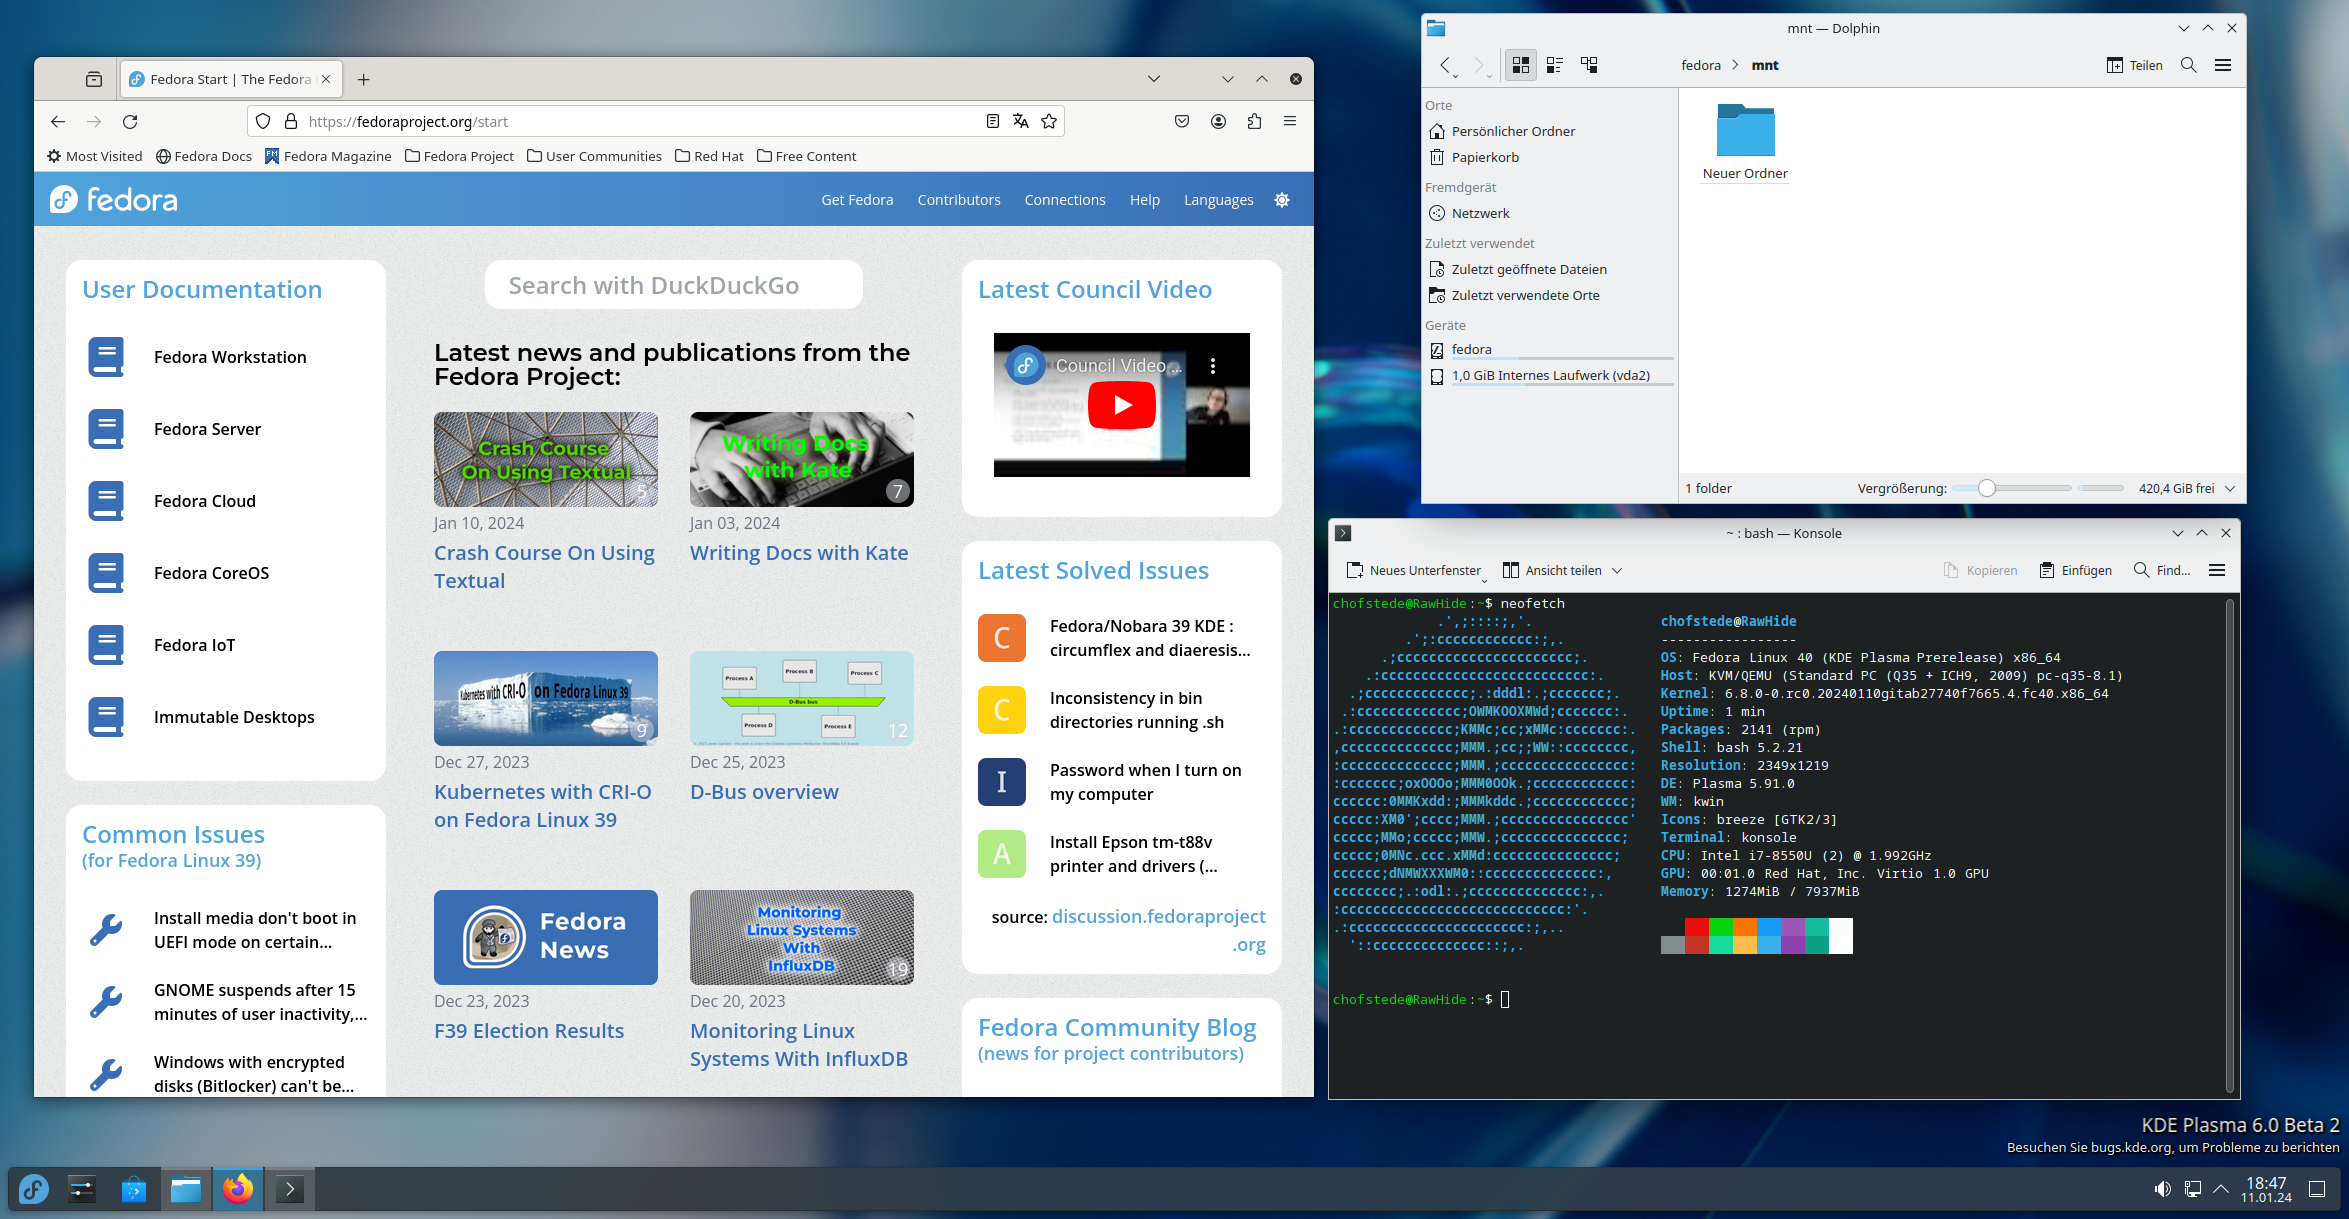Open Firefox list all tabs chevron
Image resolution: width=2349 pixels, height=1219 pixels.
[1153, 79]
